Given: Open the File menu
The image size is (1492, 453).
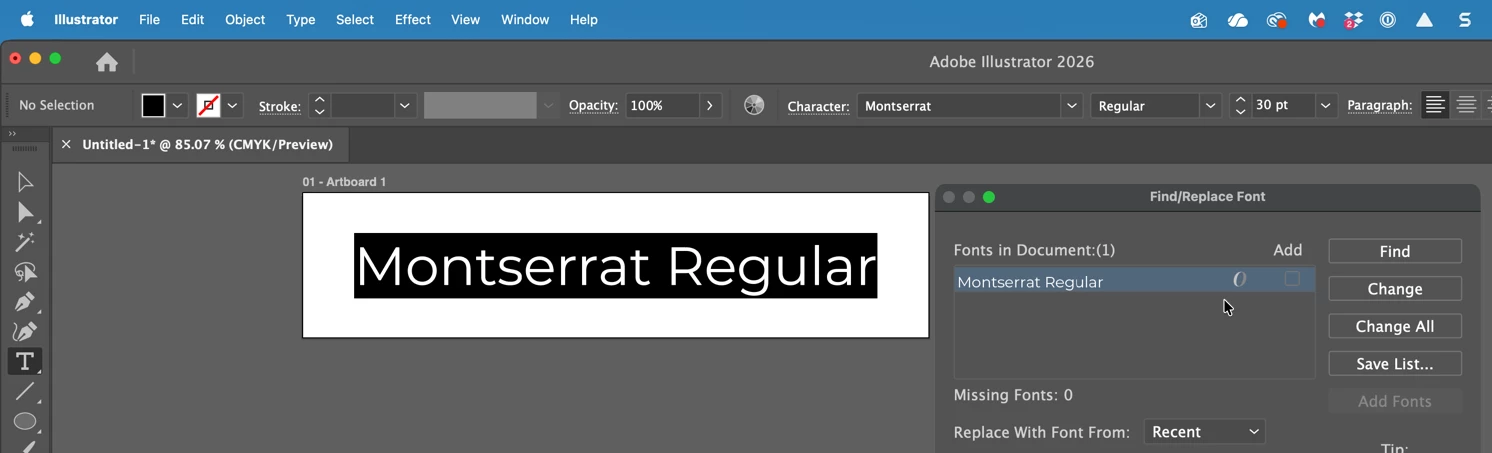Looking at the screenshot, I should click(149, 19).
